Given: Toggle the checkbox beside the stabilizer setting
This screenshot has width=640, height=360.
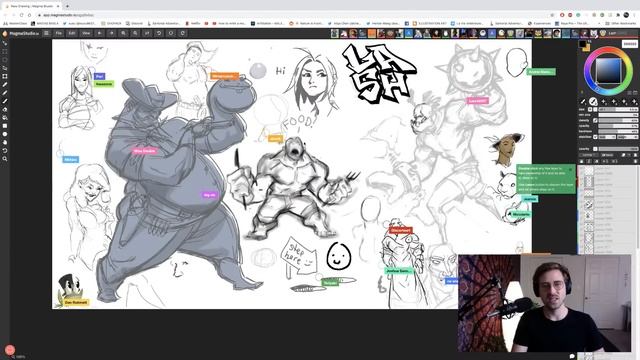Looking at the screenshot, I should (595, 137).
